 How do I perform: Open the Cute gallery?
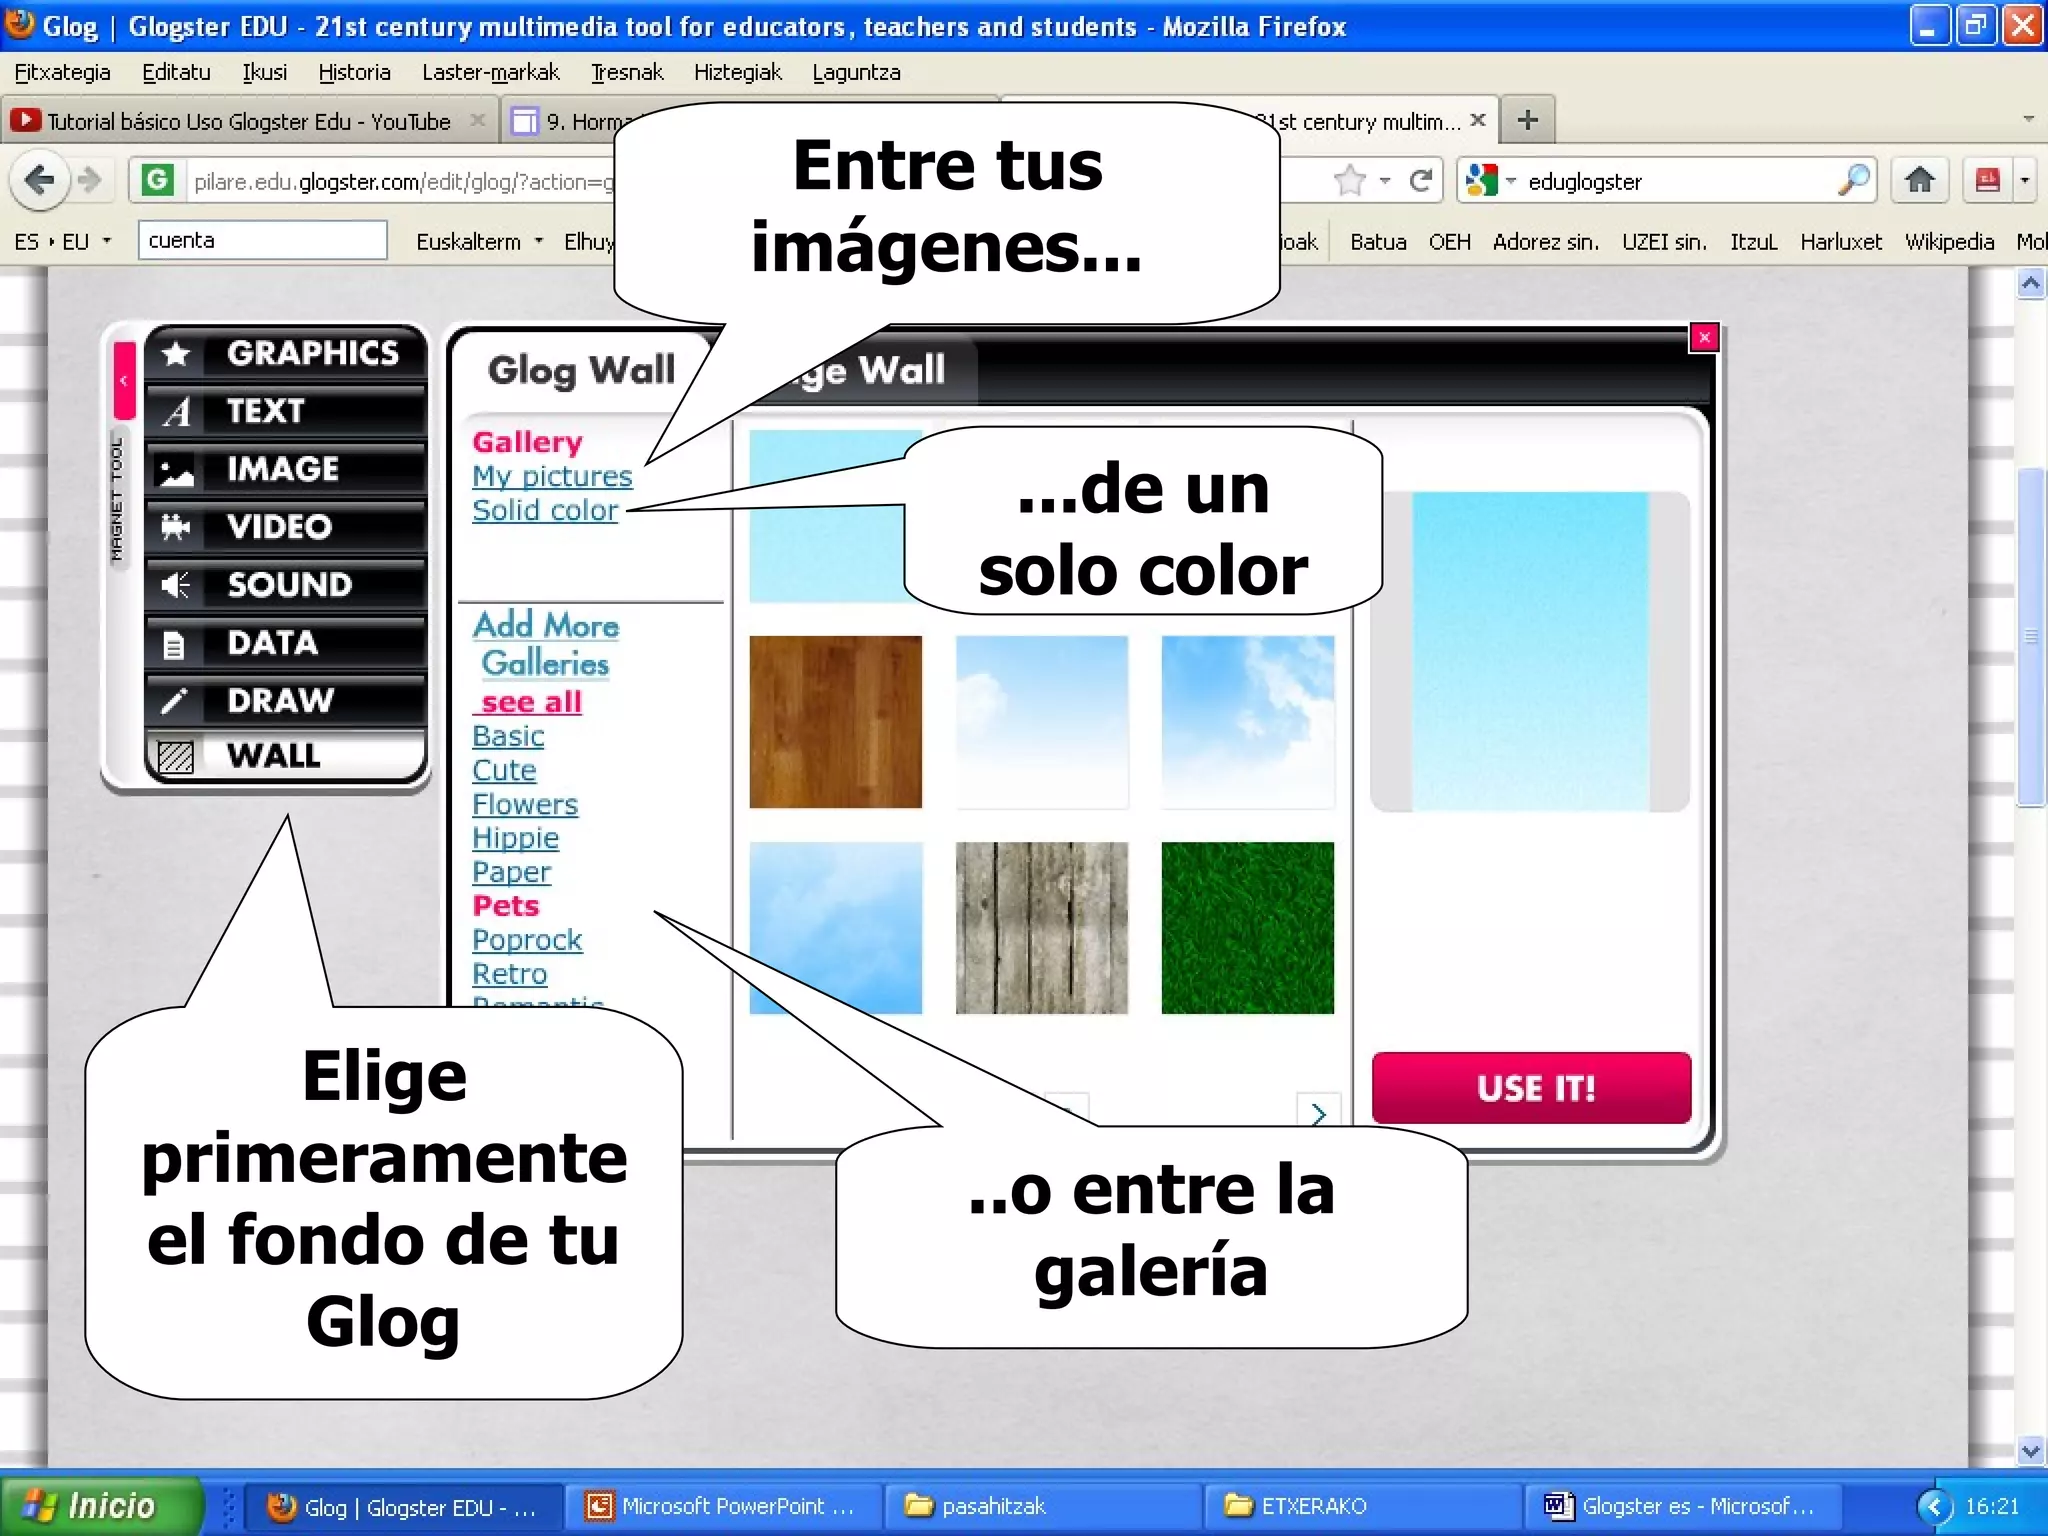[x=504, y=770]
